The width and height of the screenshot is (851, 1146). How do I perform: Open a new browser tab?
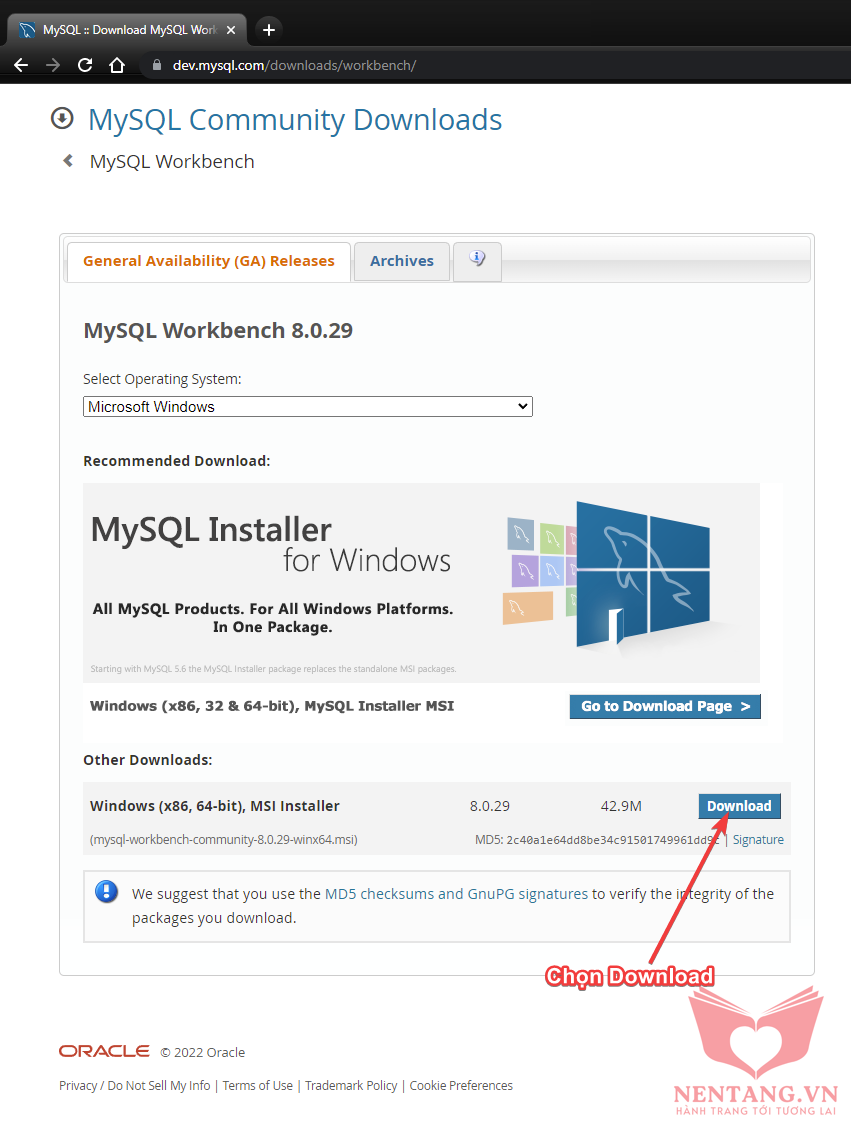pos(268,29)
